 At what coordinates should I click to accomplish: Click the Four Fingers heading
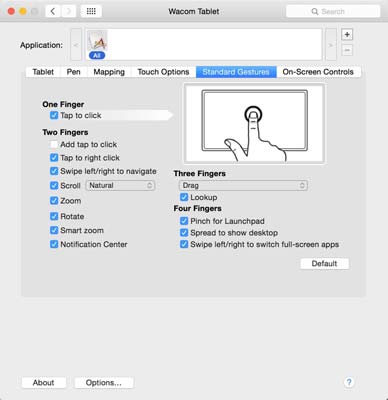click(x=197, y=209)
